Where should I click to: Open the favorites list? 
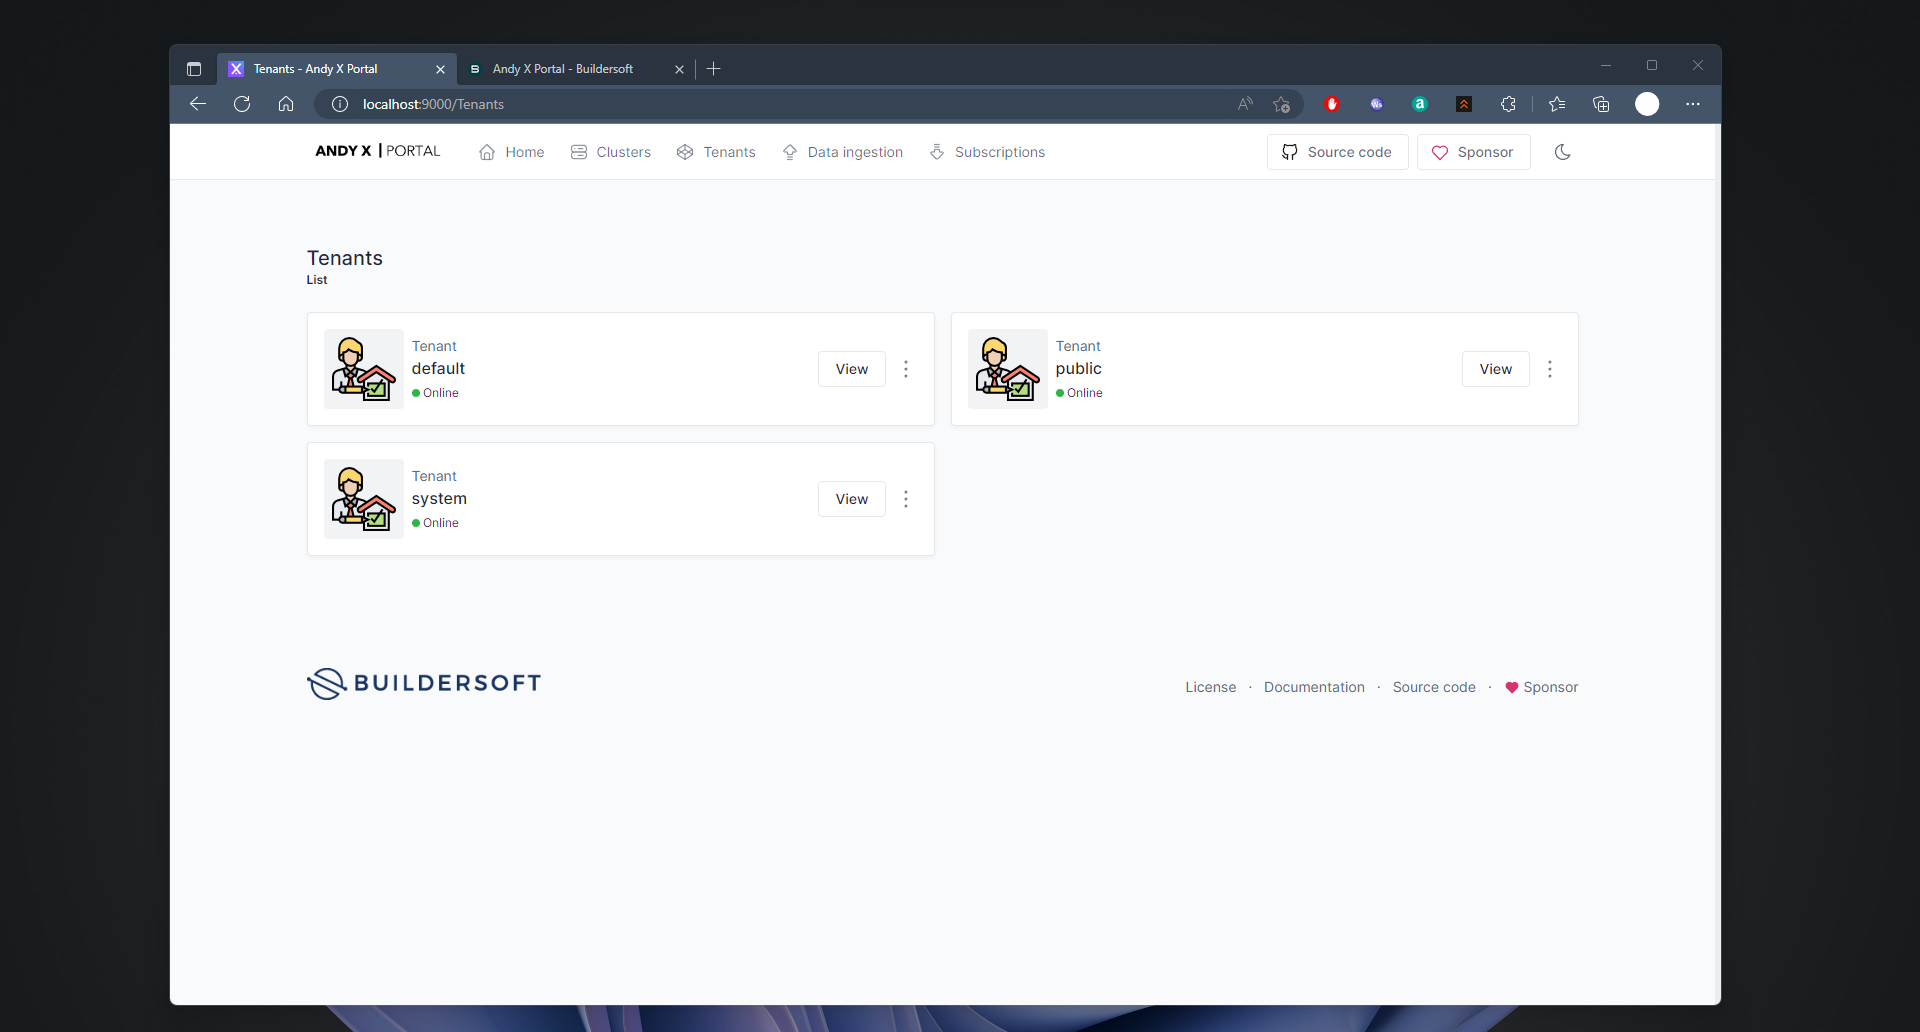(x=1557, y=104)
